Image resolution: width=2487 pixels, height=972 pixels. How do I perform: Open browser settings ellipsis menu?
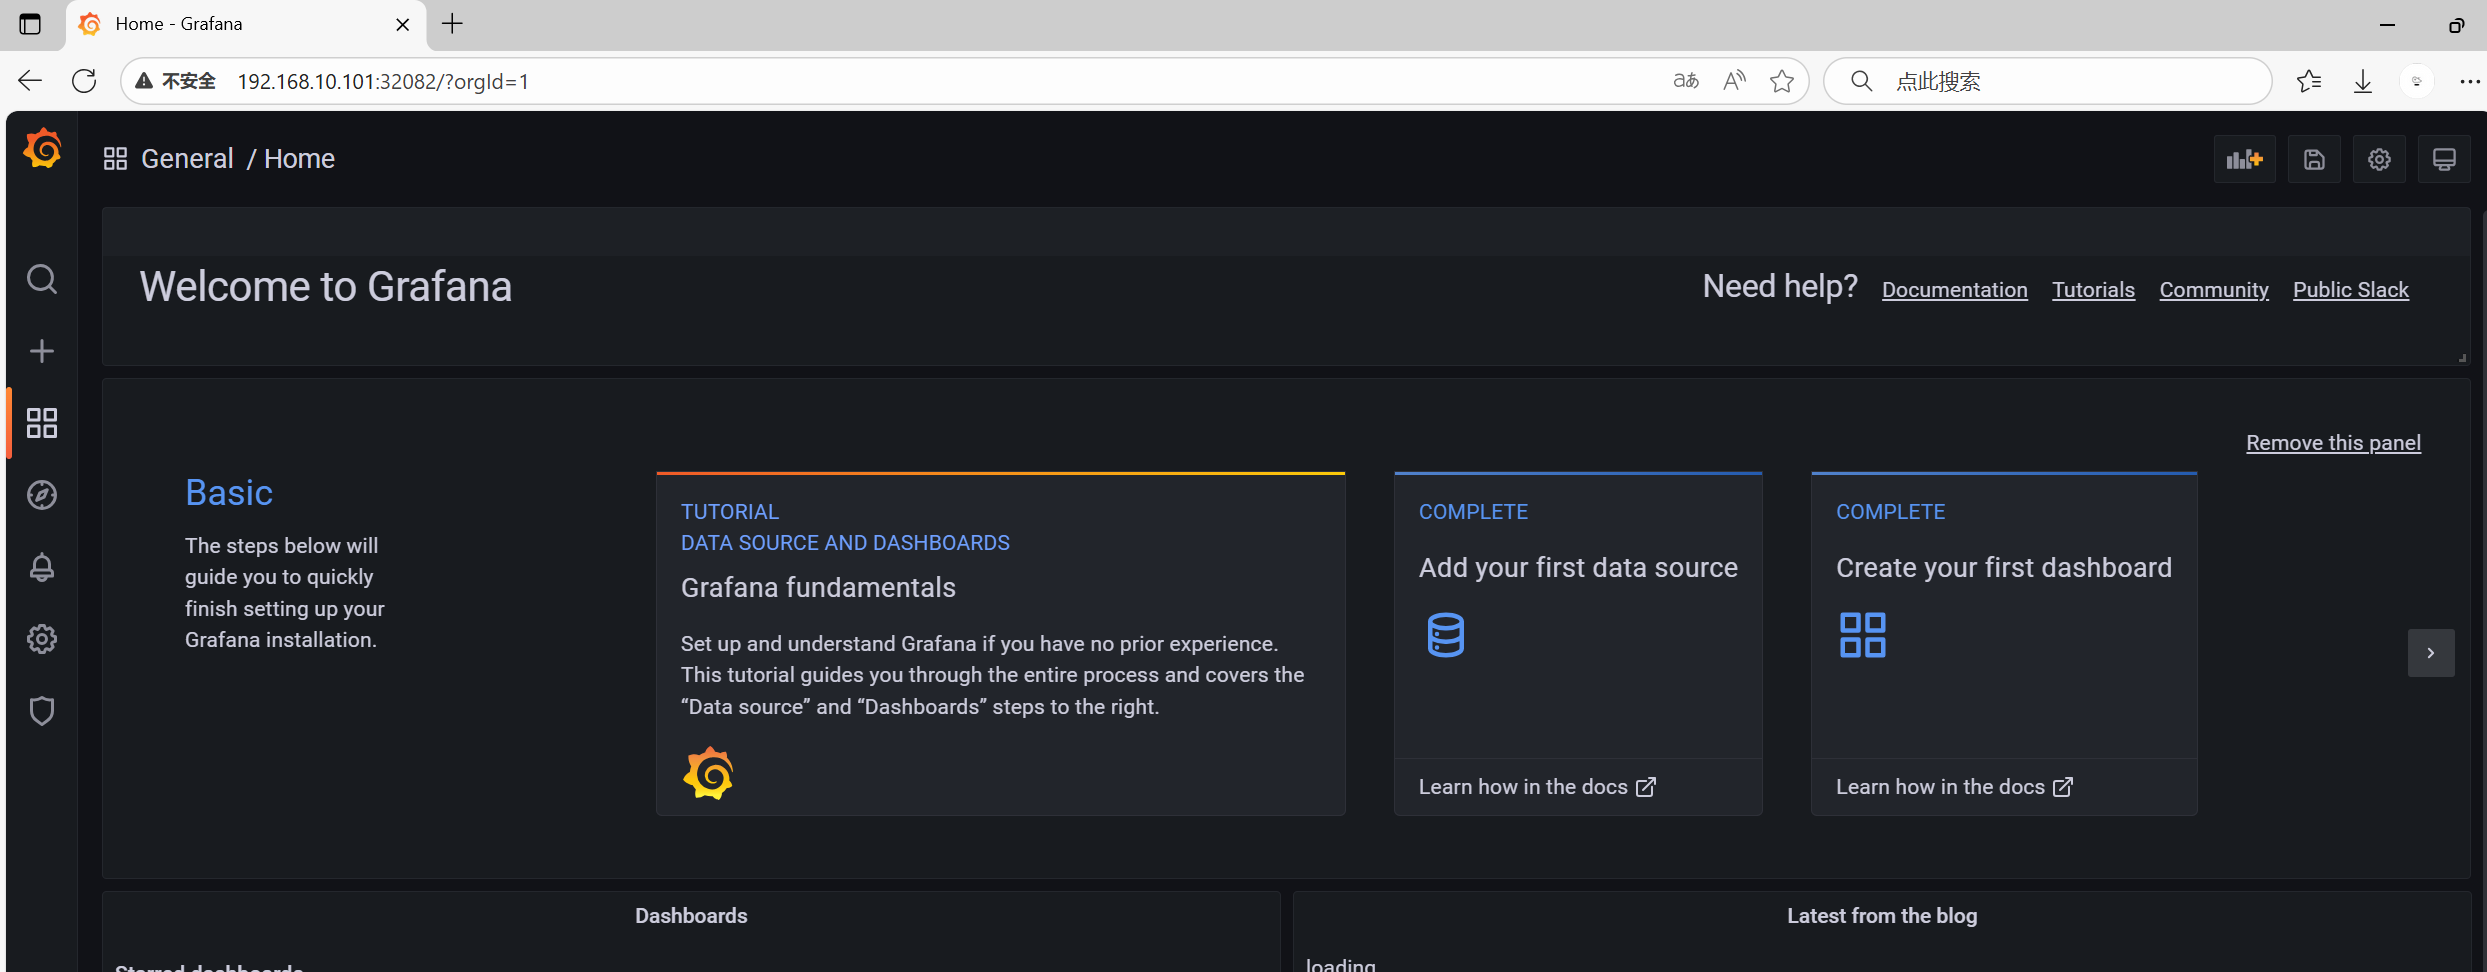tap(2470, 81)
